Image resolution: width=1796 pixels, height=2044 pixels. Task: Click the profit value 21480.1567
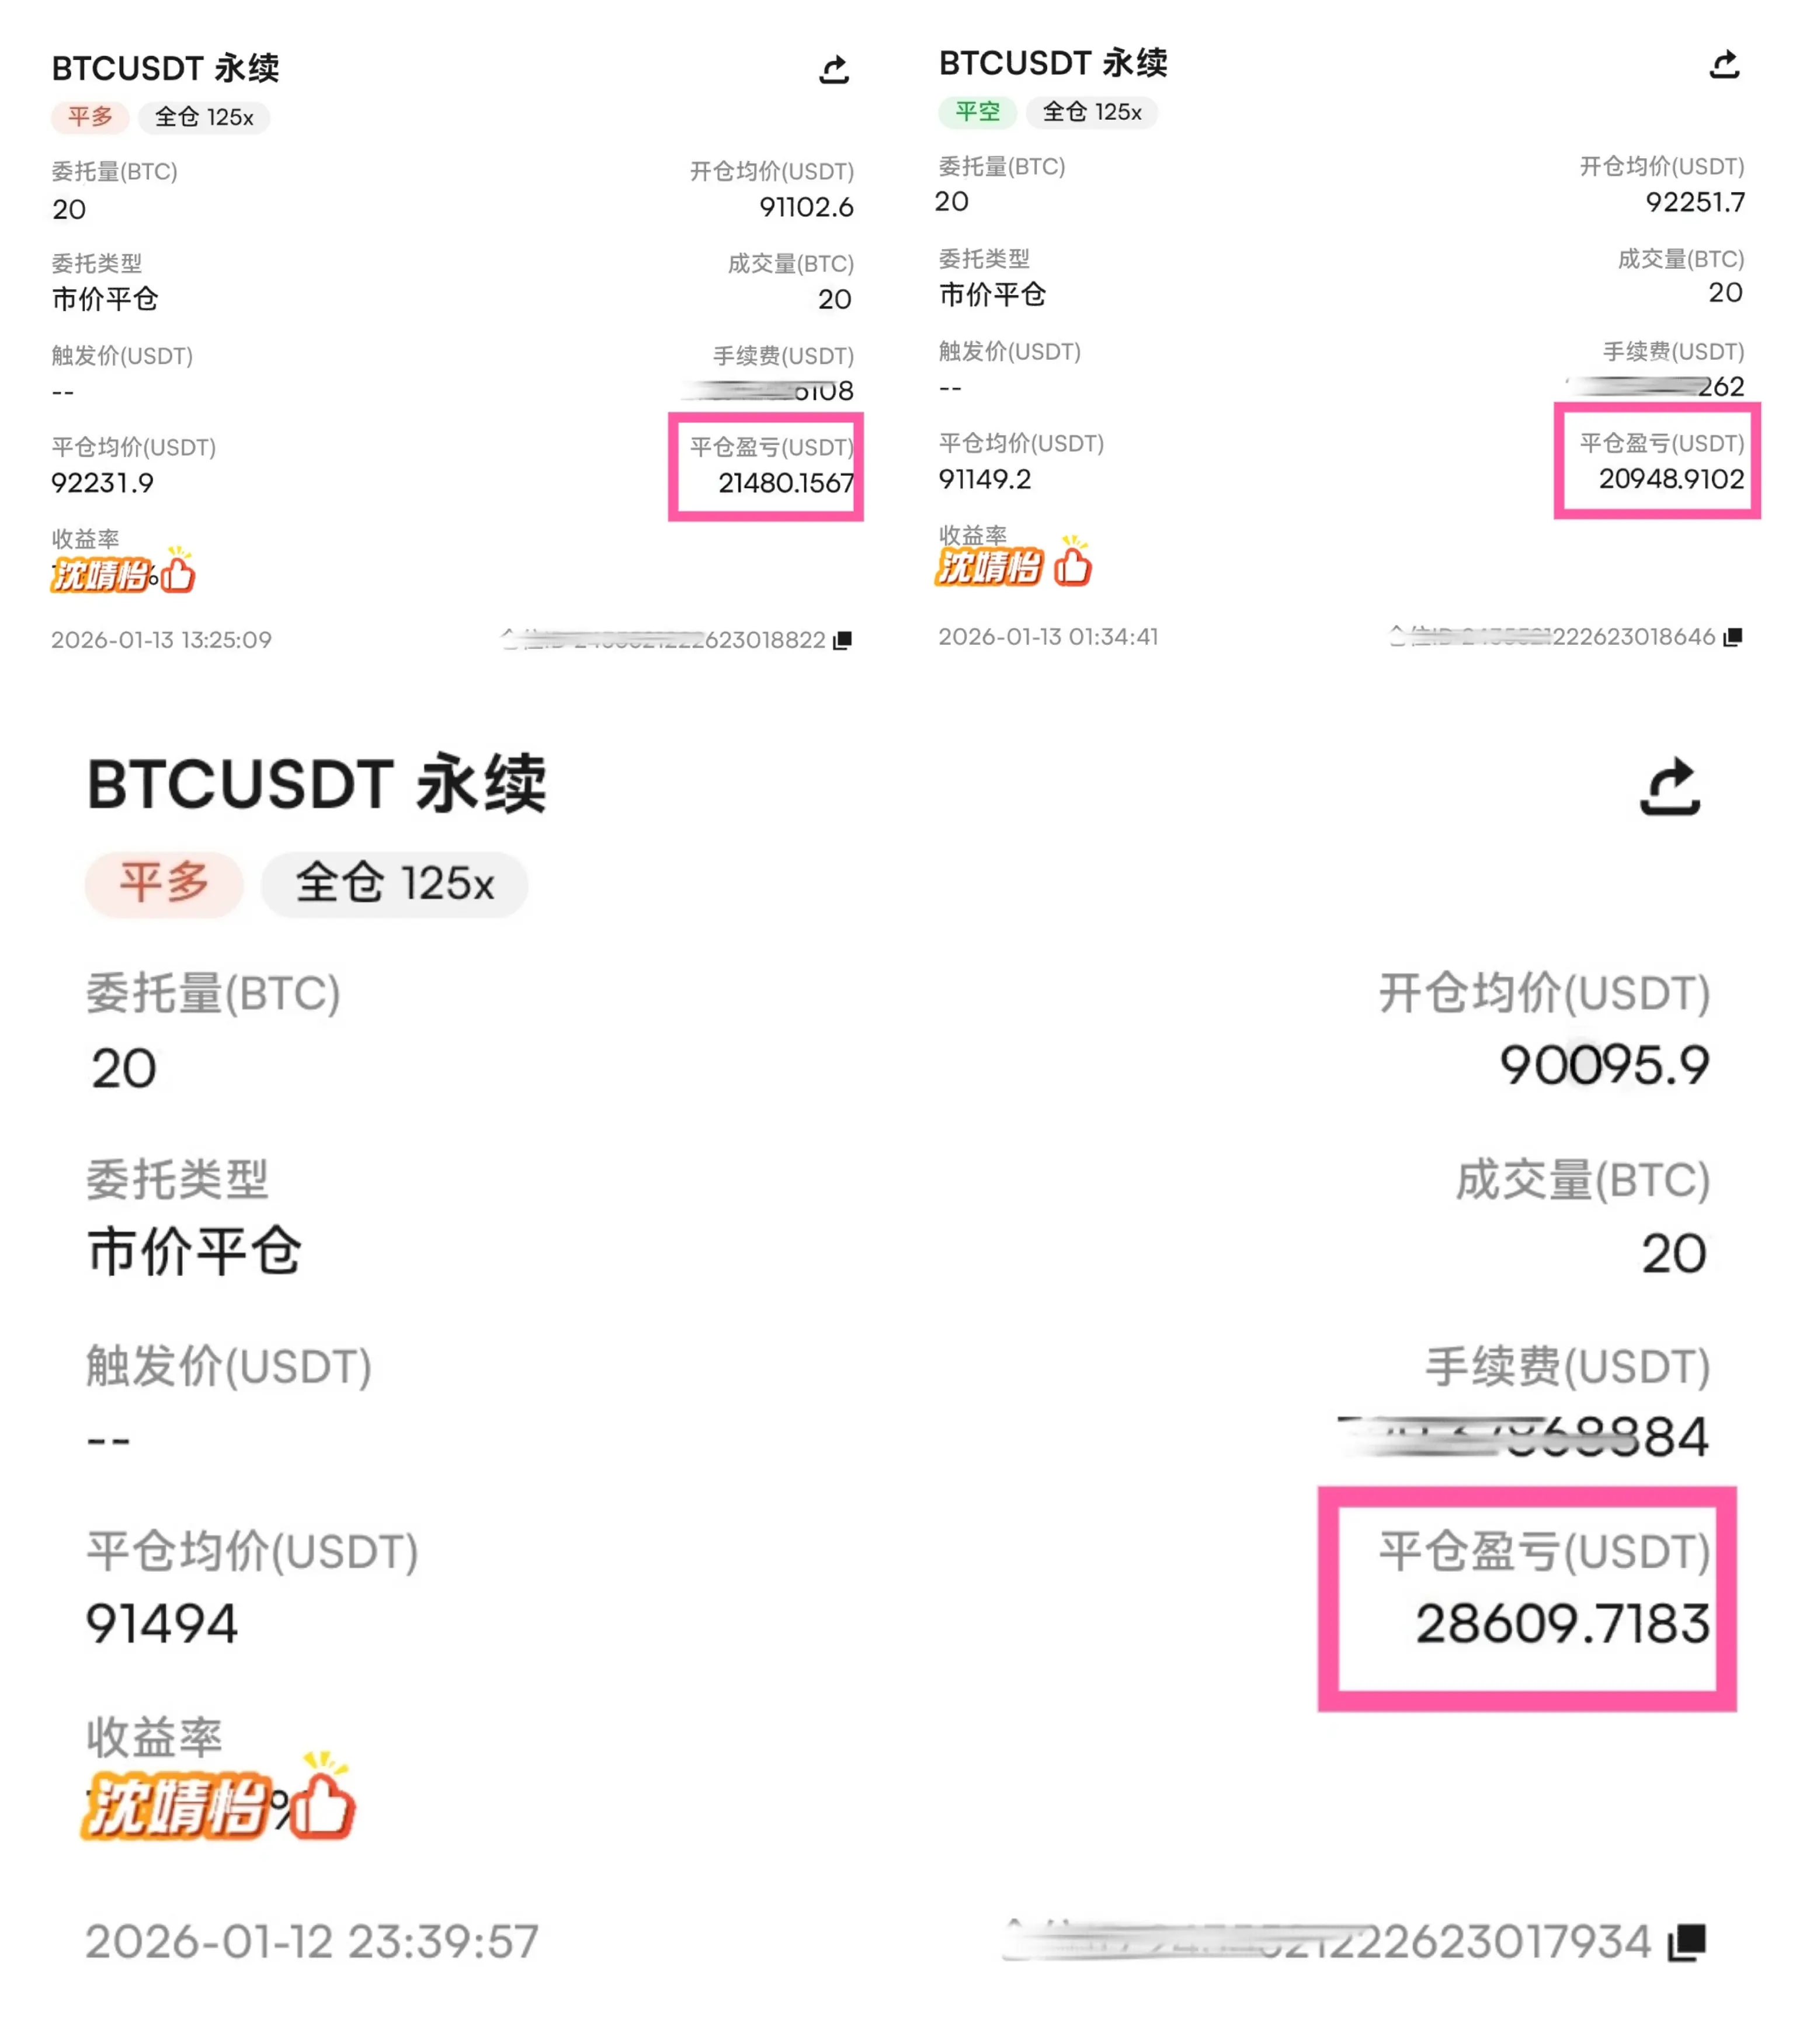coord(786,483)
